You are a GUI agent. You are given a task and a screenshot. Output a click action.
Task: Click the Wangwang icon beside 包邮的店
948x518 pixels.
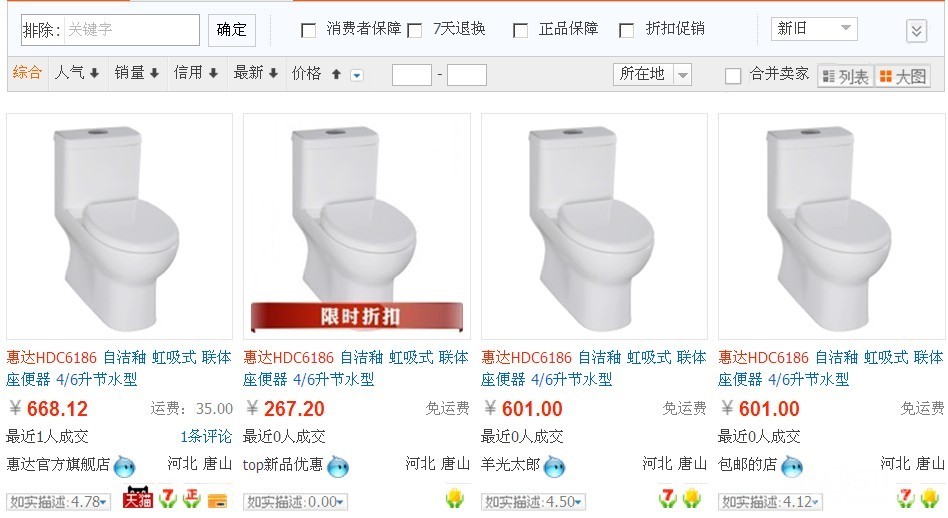[791, 466]
